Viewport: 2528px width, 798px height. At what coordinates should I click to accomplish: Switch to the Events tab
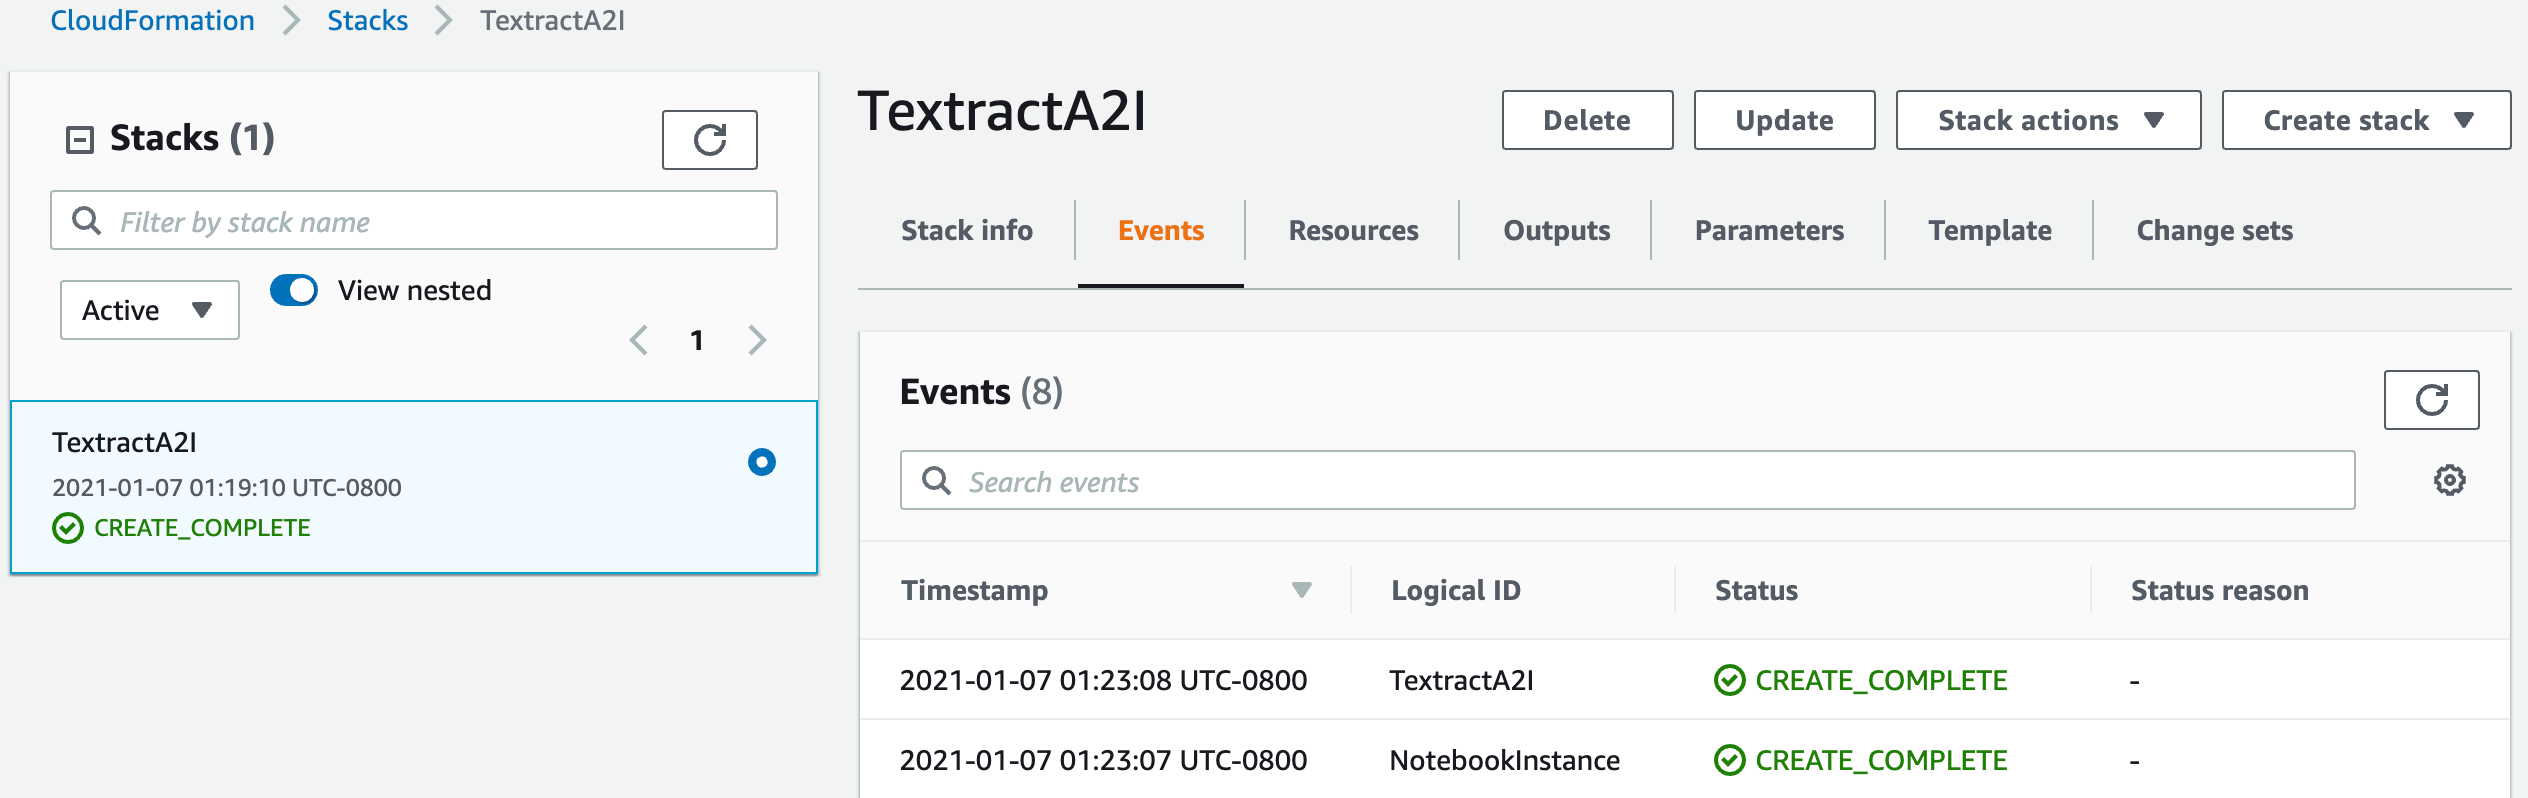[1161, 230]
